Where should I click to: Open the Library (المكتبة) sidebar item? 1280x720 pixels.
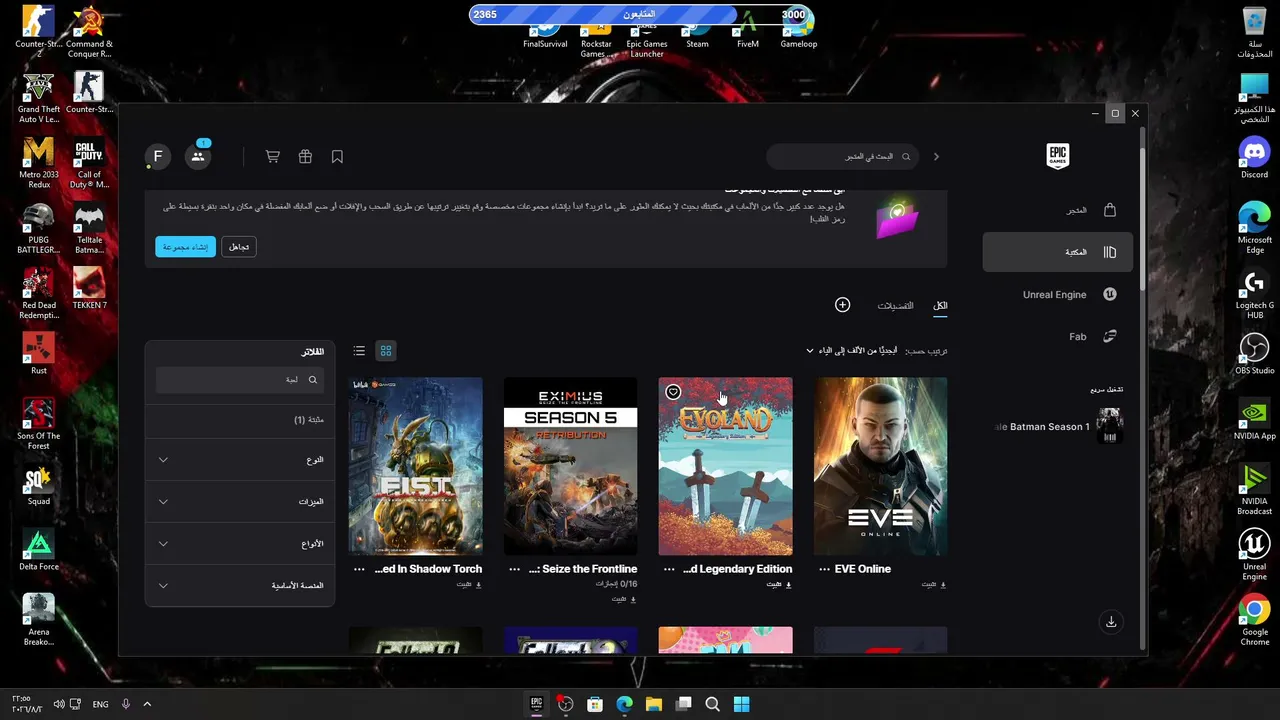pyautogui.click(x=1058, y=252)
